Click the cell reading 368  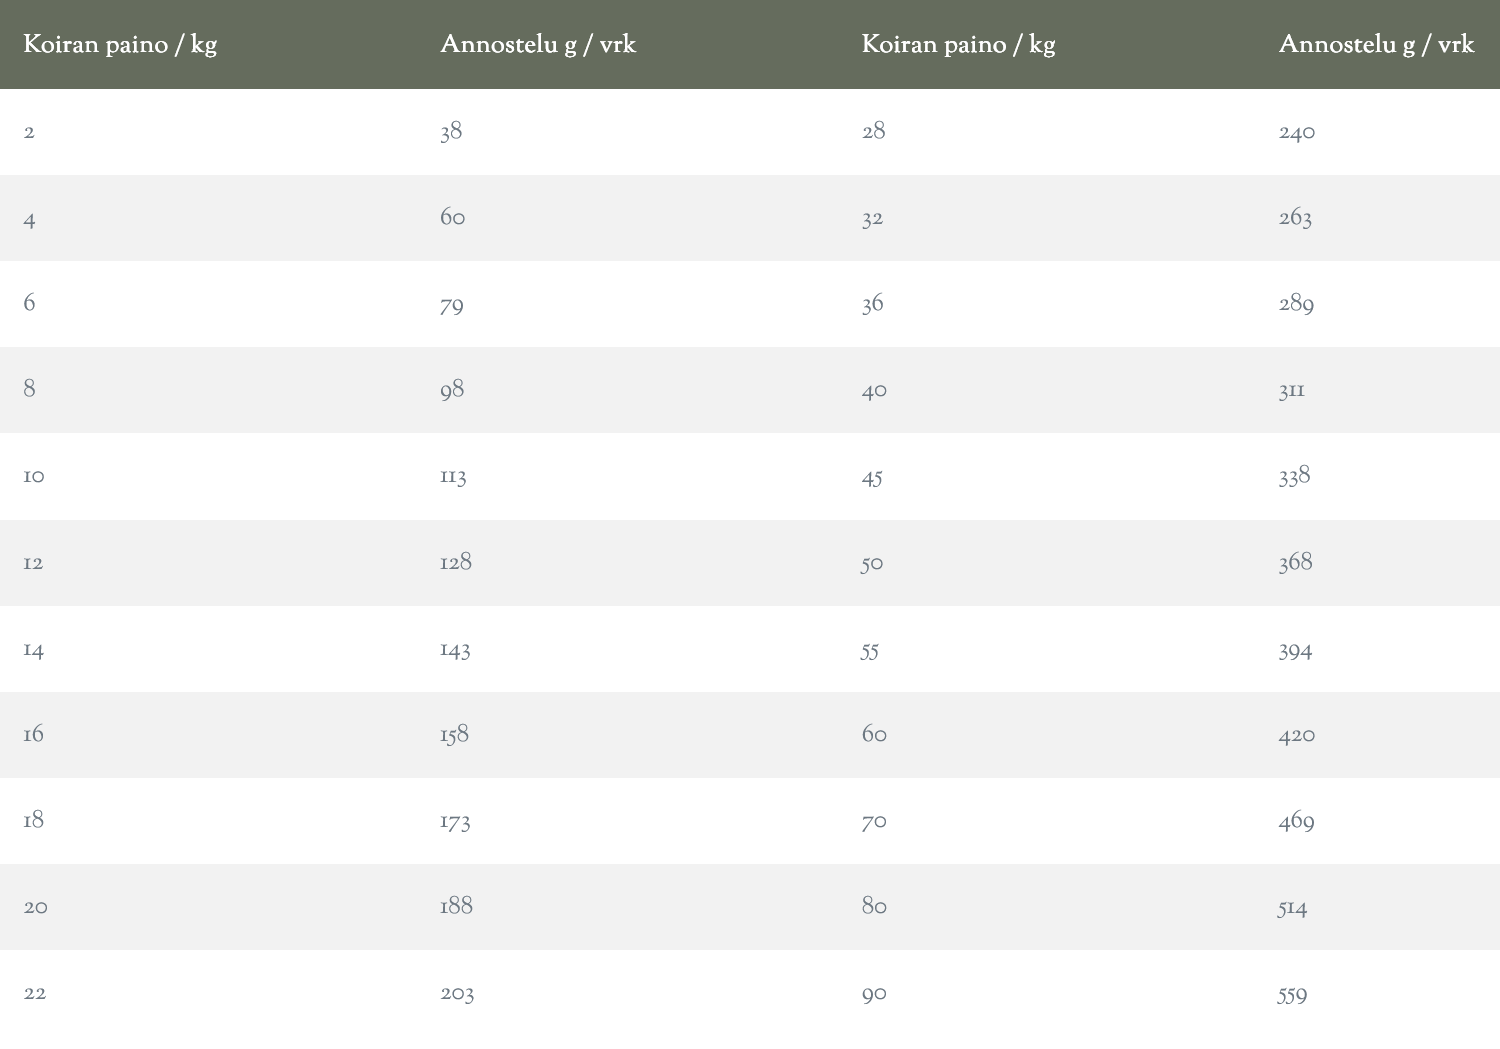1295,562
